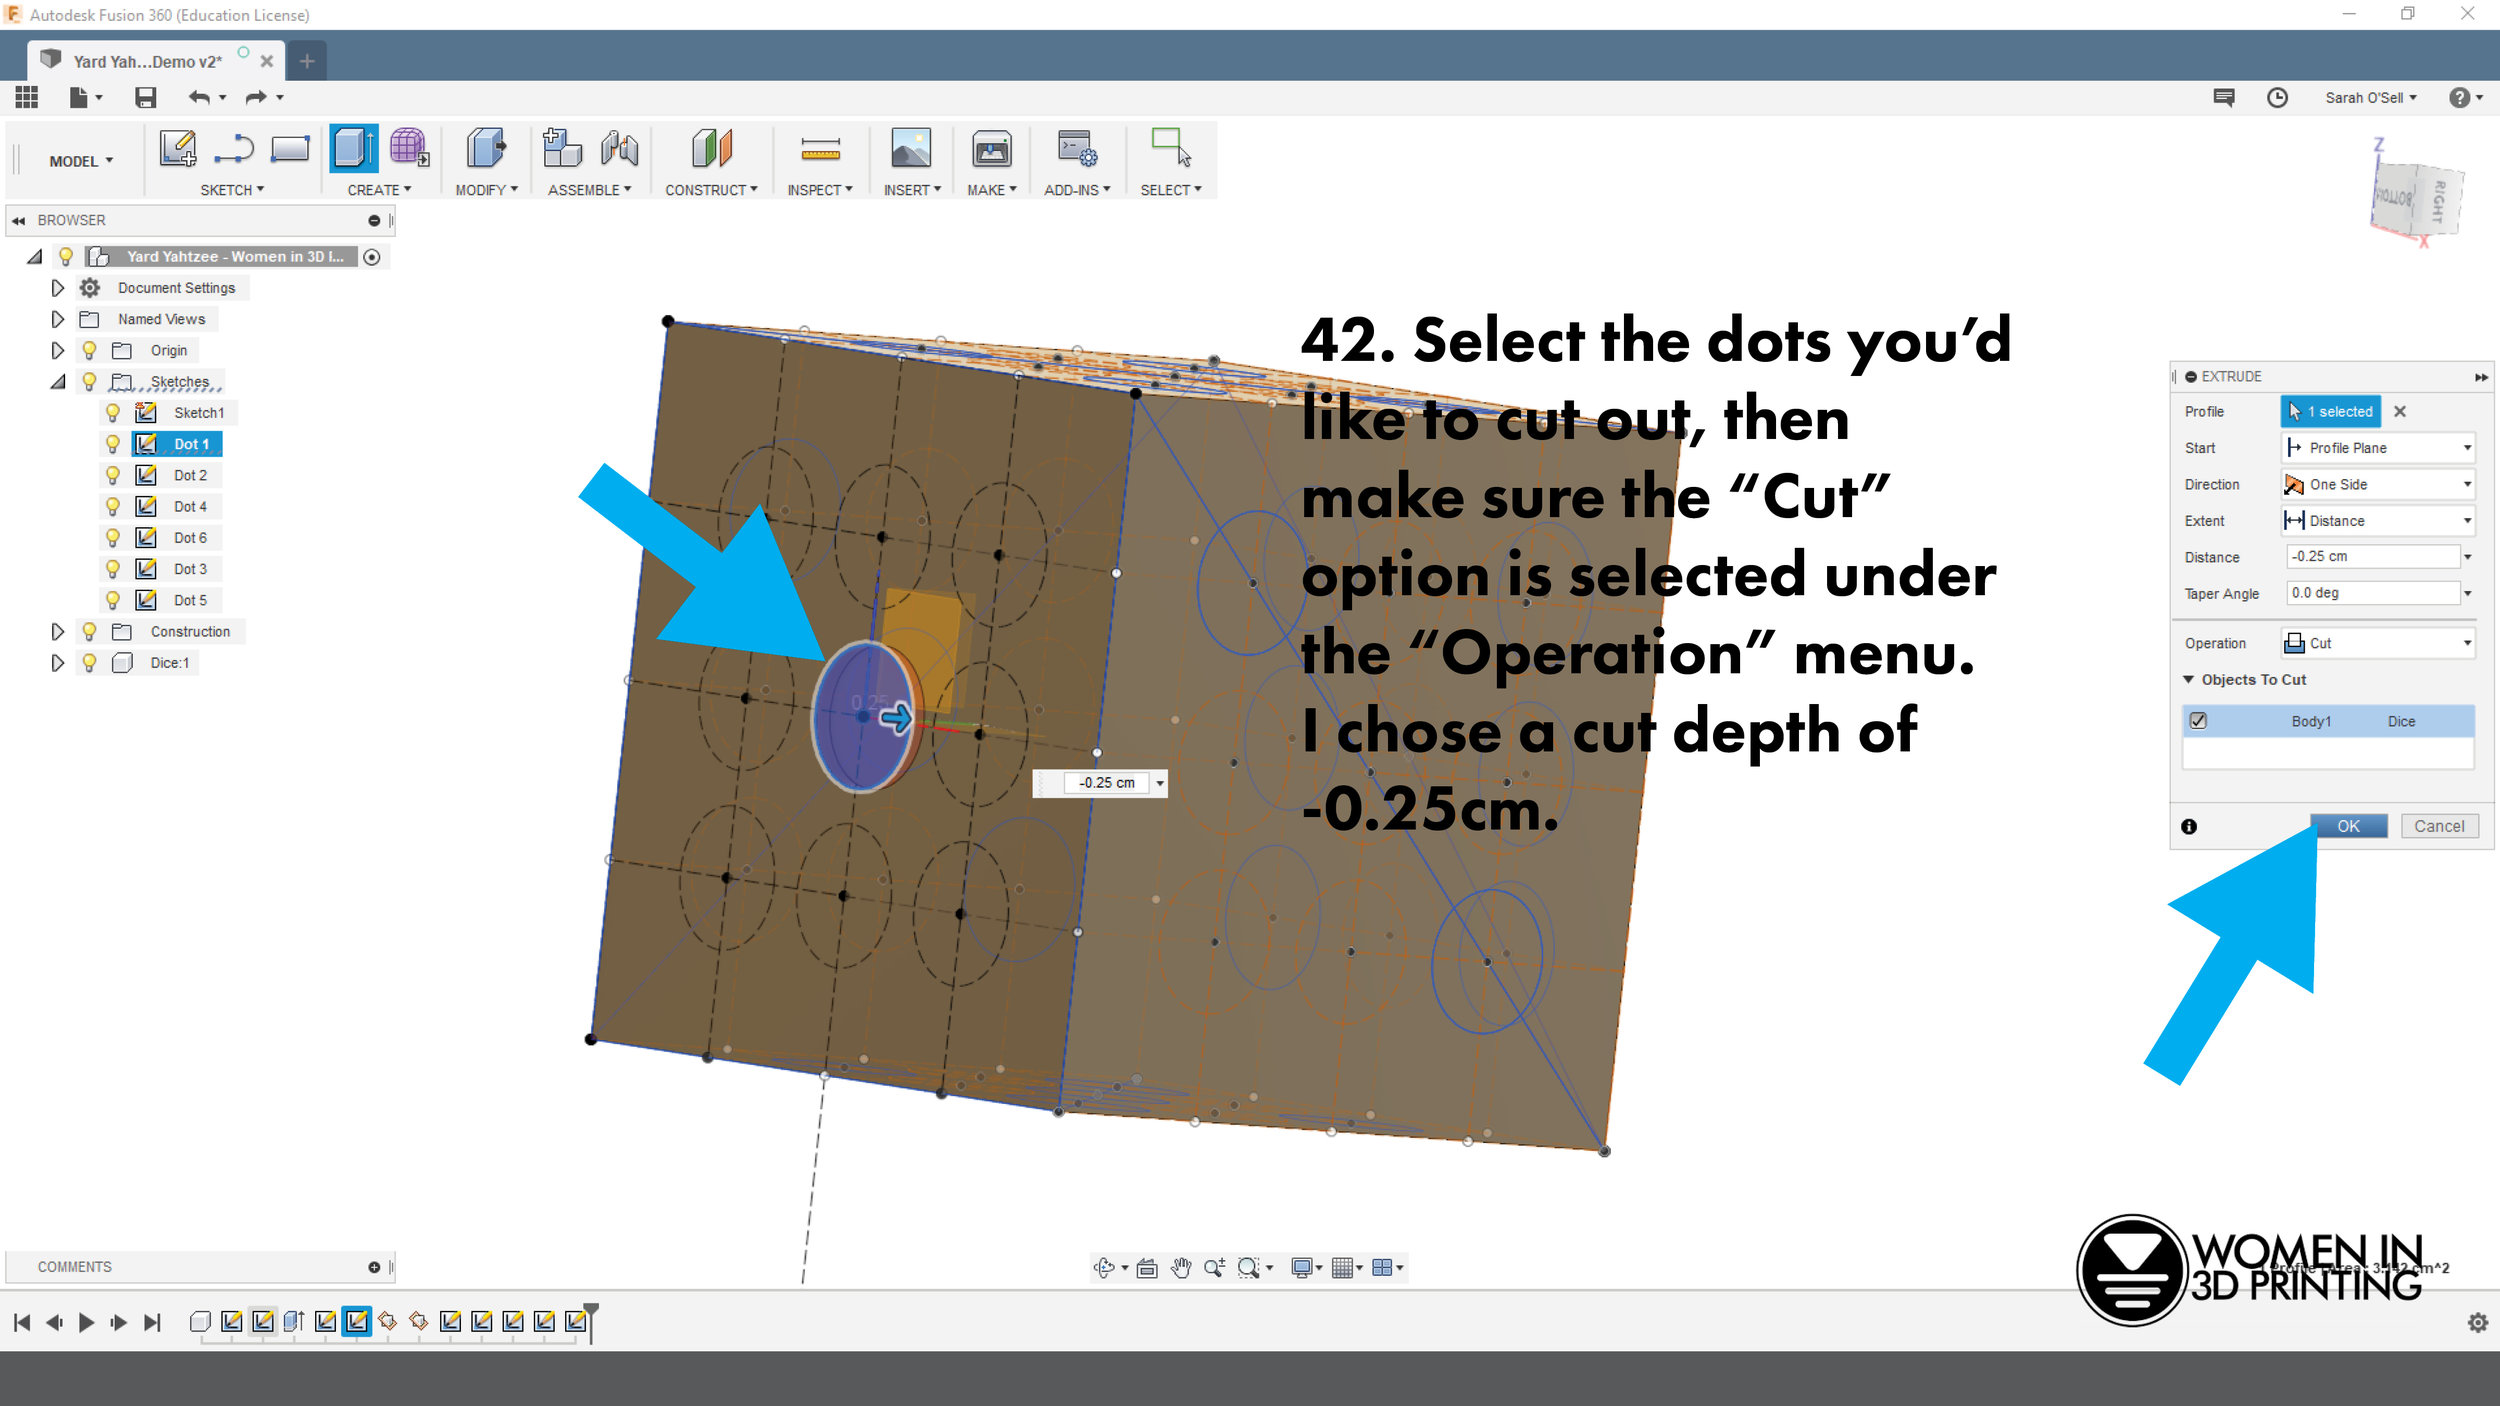Image resolution: width=2500 pixels, height=1406 pixels.
Task: Toggle visibility of Dot 1 sketch
Action: [115, 443]
